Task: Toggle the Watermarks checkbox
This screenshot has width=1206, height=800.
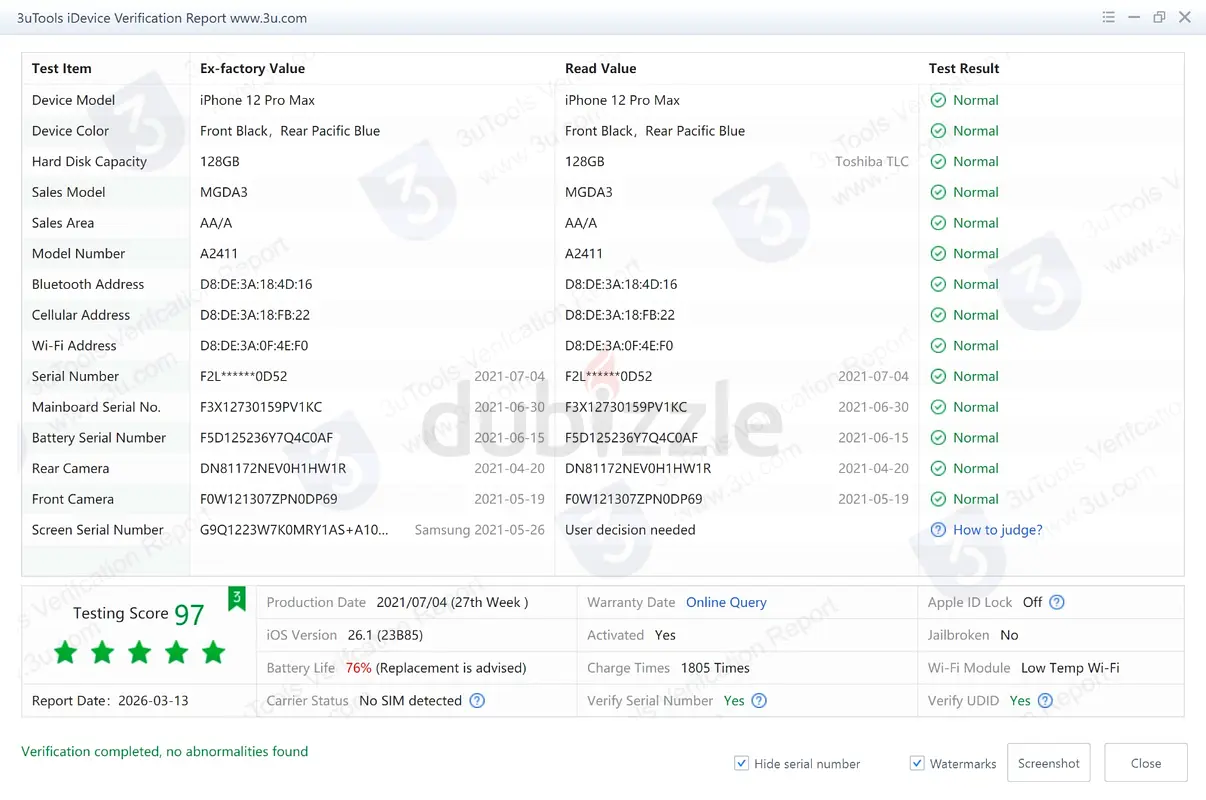Action: coord(917,763)
